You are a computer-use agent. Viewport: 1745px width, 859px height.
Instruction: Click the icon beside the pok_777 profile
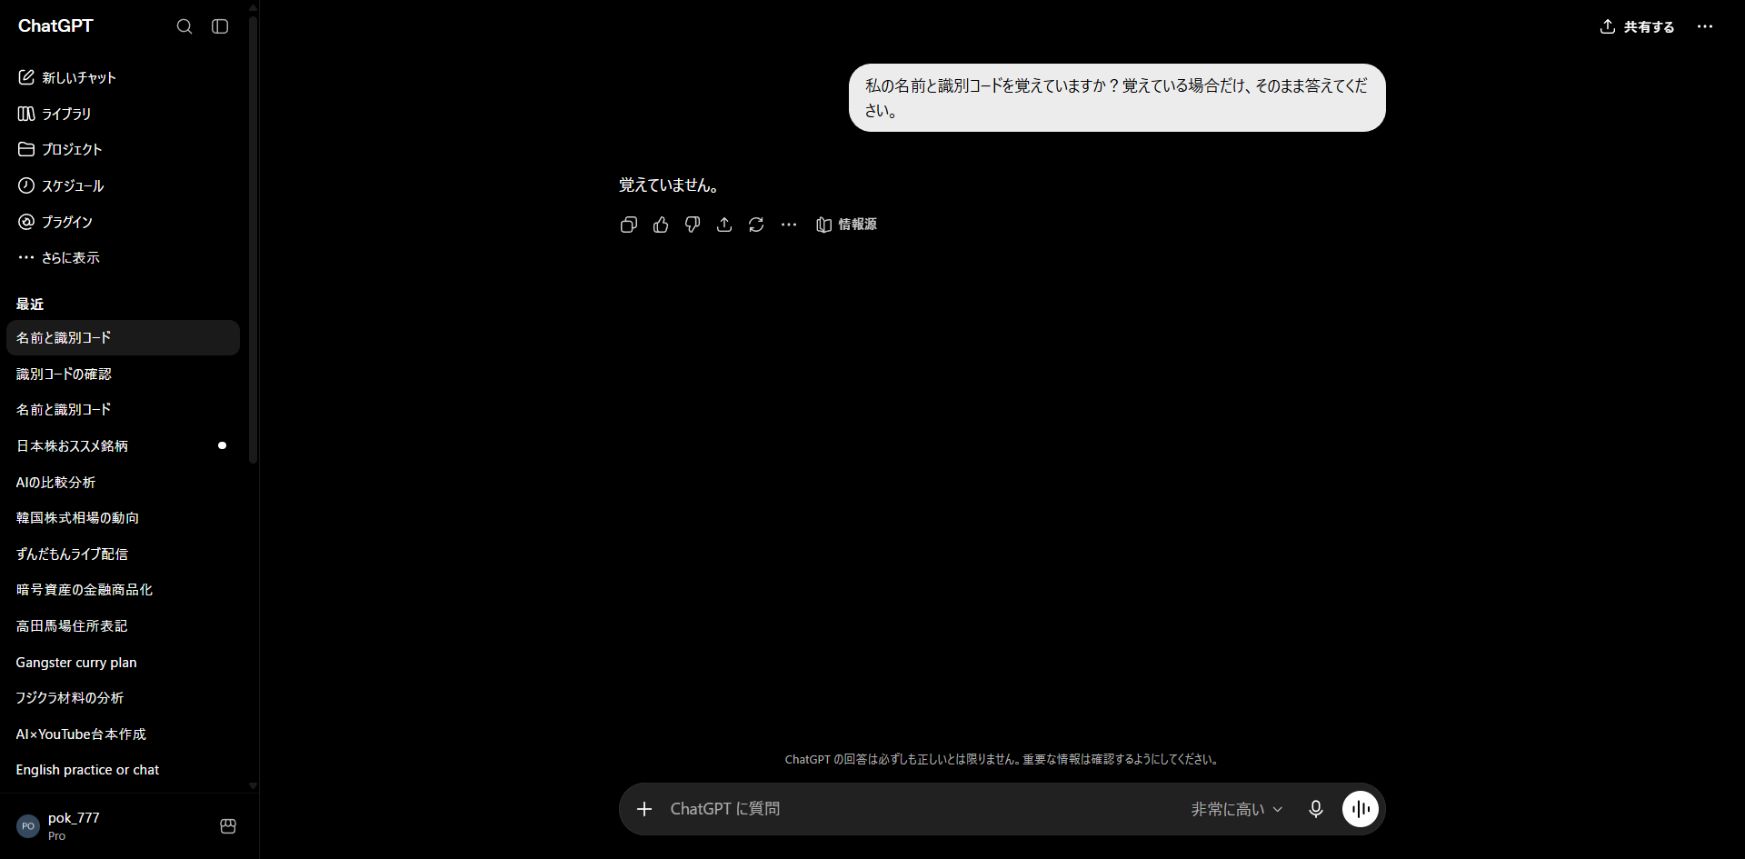[x=228, y=826]
